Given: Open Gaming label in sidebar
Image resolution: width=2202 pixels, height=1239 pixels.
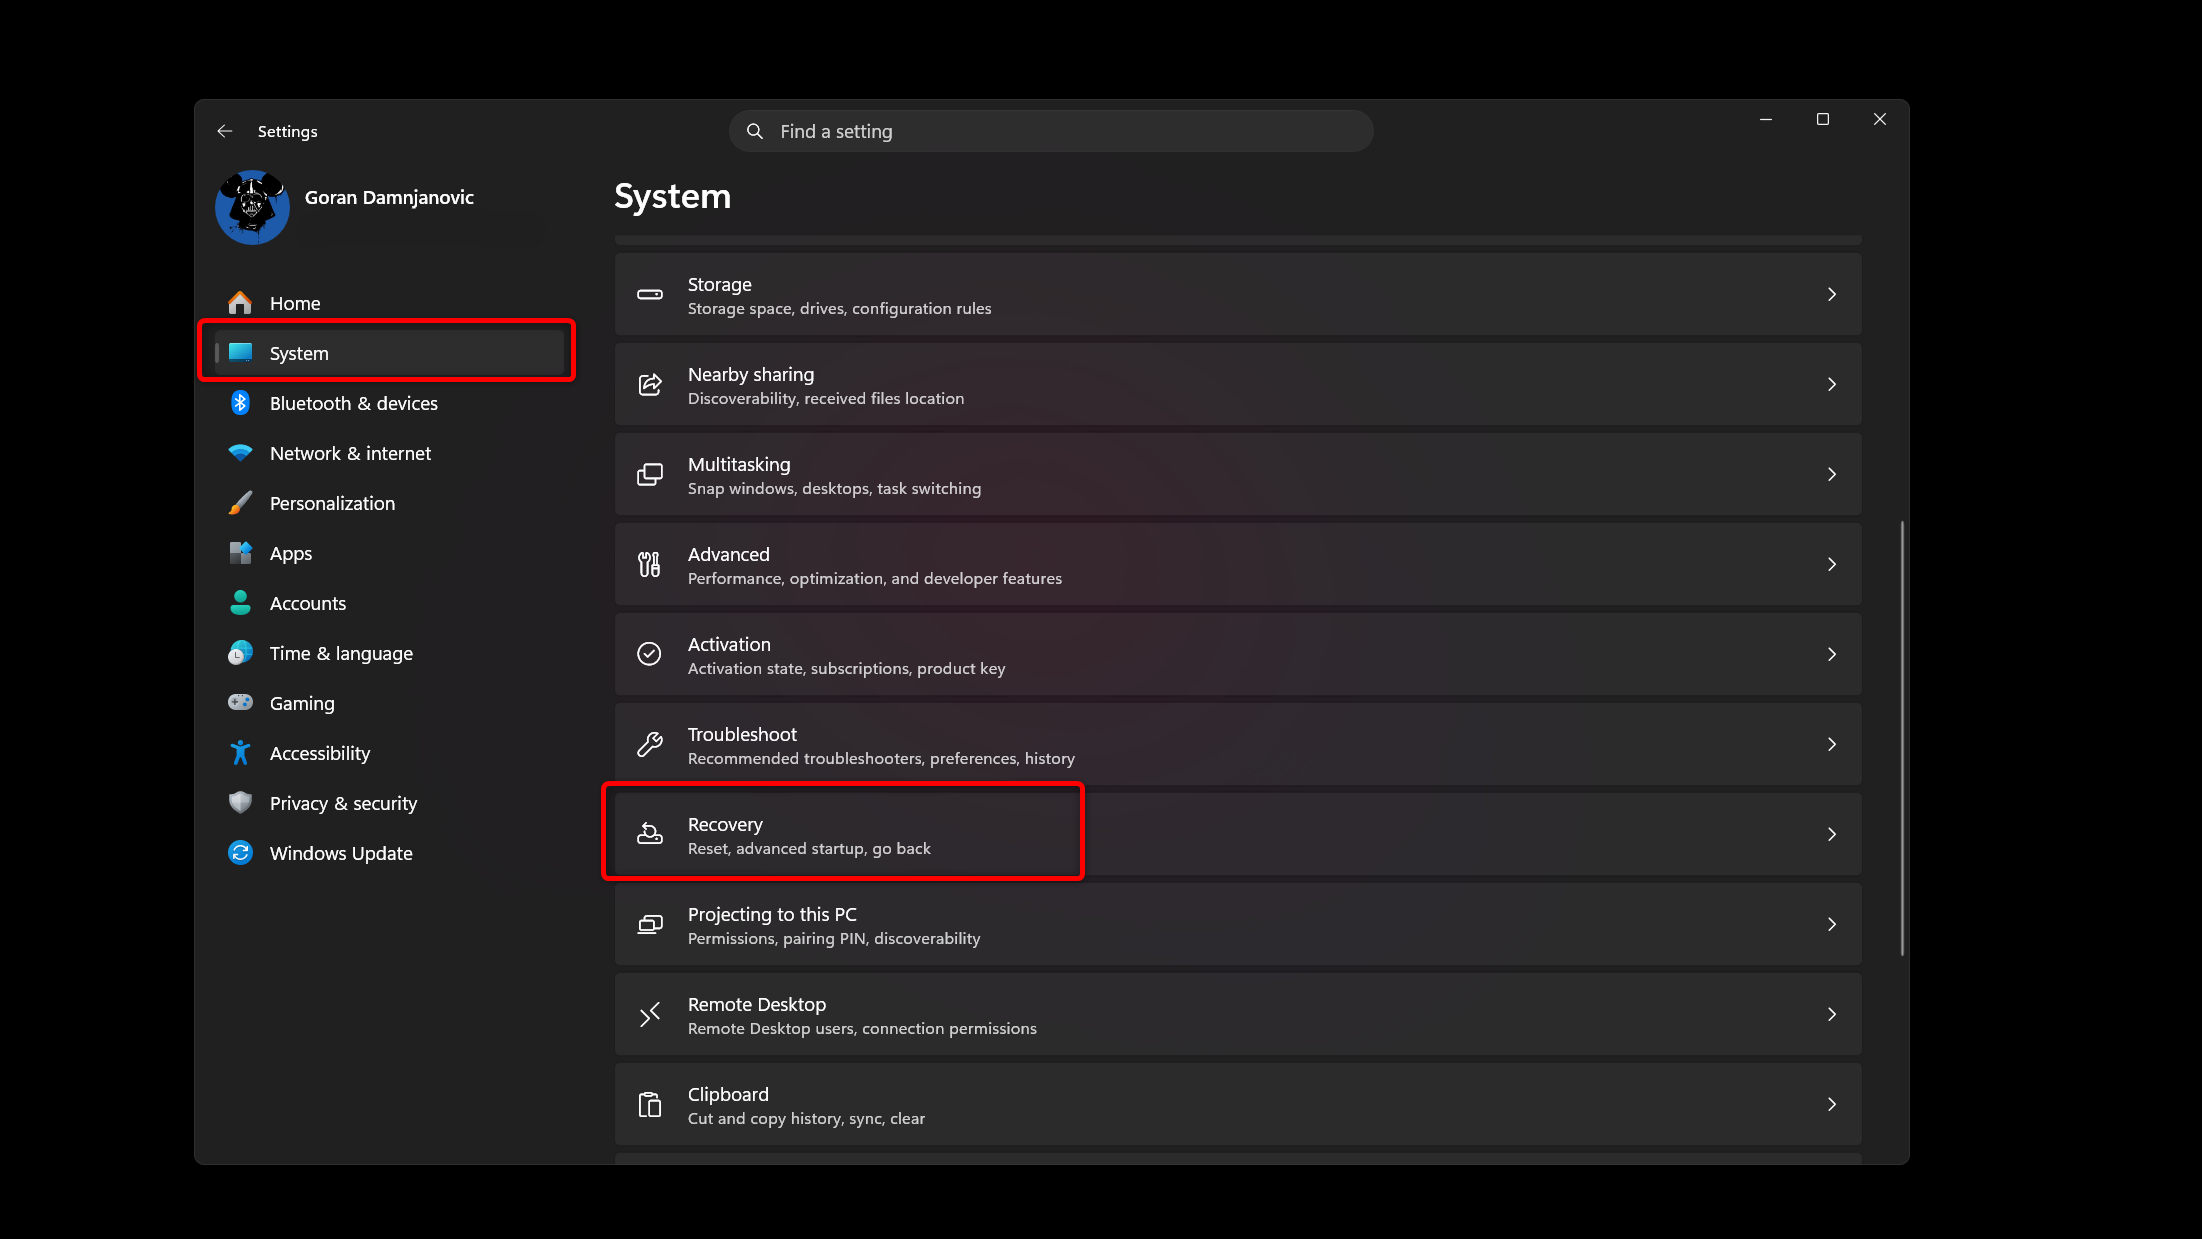Looking at the screenshot, I should pos(302,703).
